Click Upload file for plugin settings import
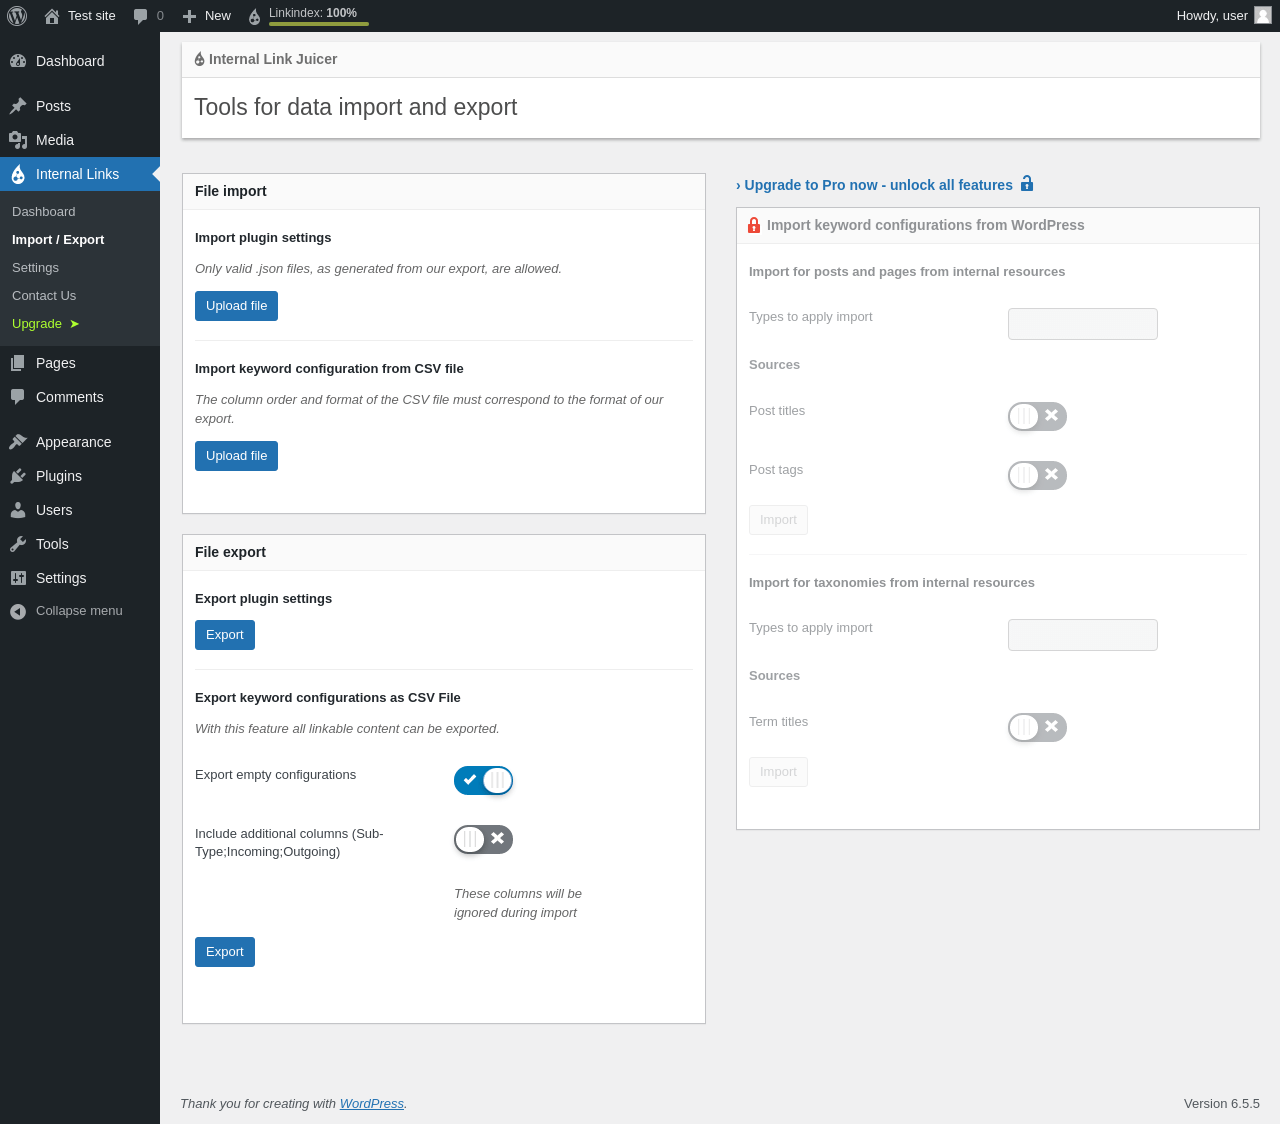Image resolution: width=1280 pixels, height=1124 pixels. pyautogui.click(x=236, y=306)
